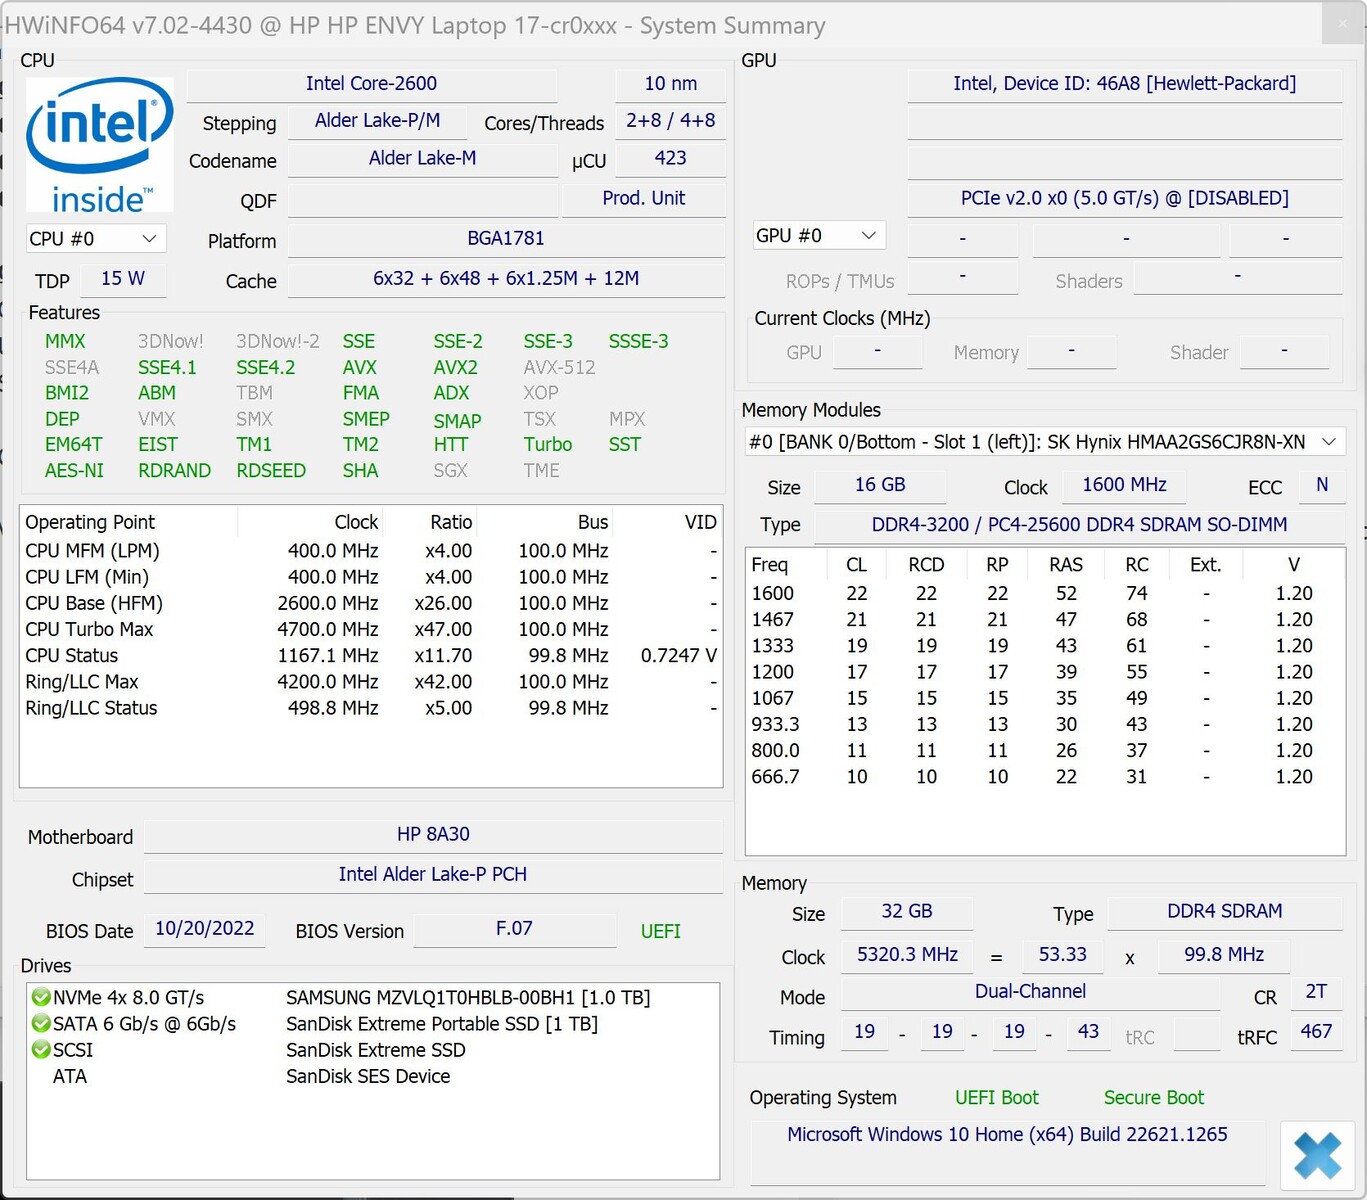Screen dimensions: 1367x1200
Task: Select the SAMSUNG MZVLQ1T0HBLB NVMe drive entry
Action: (467, 997)
